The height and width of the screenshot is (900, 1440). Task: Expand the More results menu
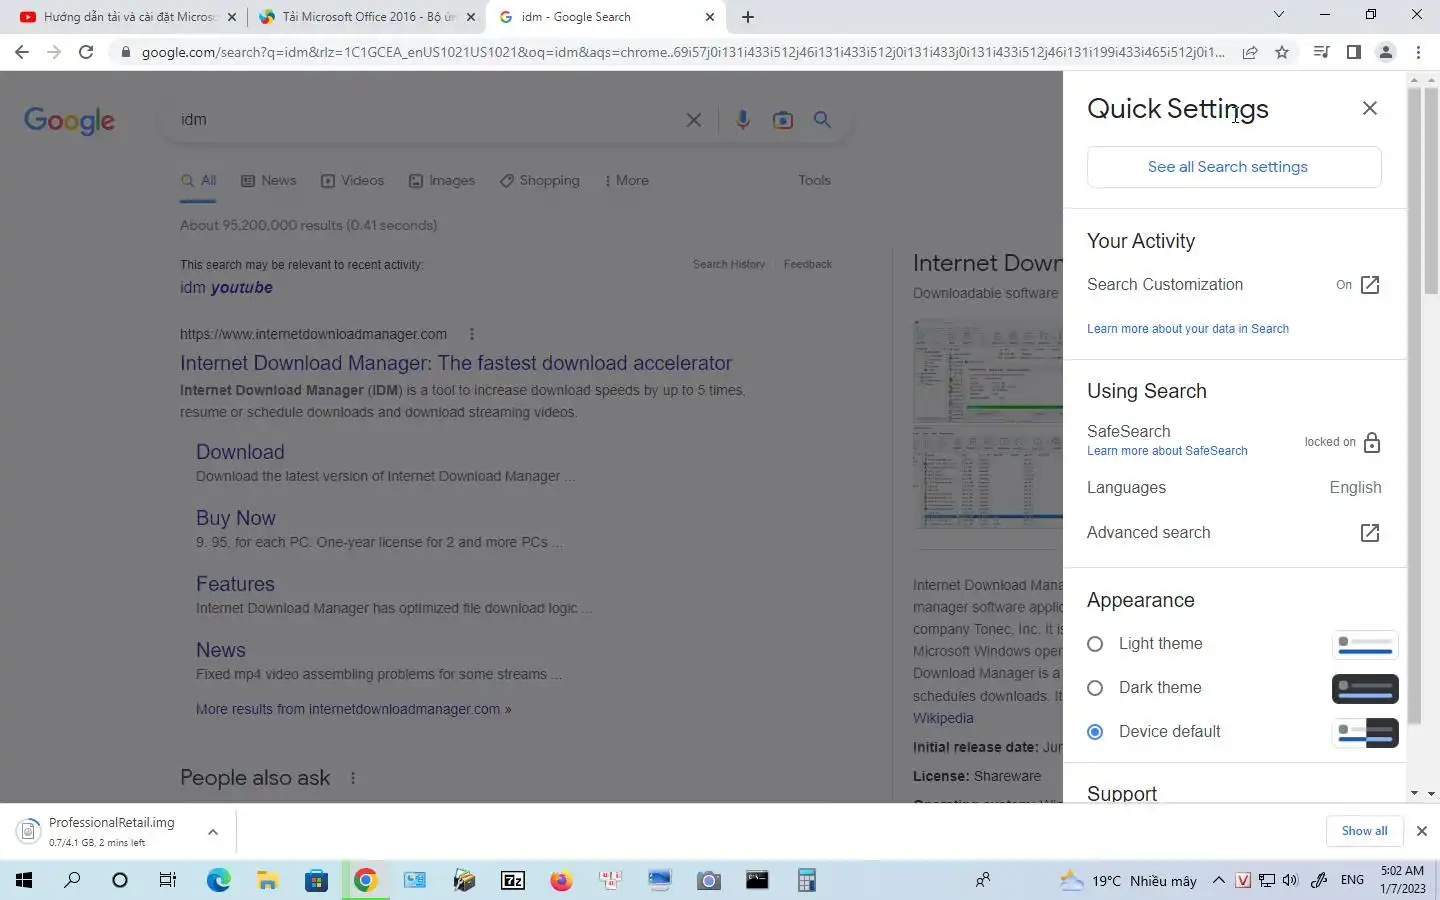[627, 181]
